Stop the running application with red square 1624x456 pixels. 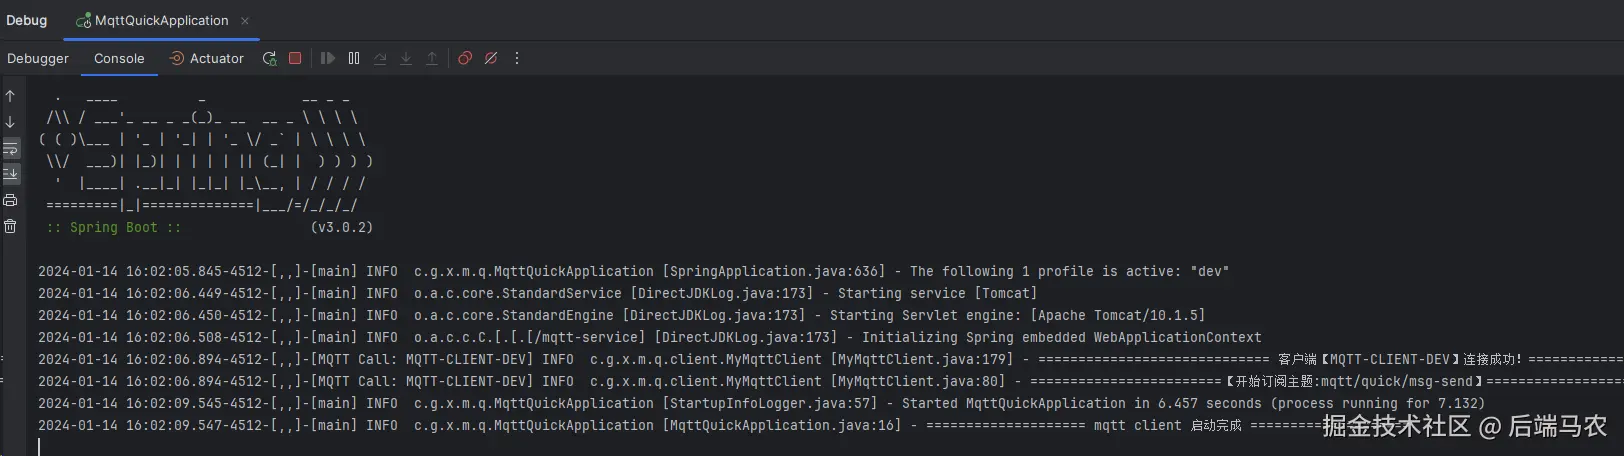click(295, 58)
